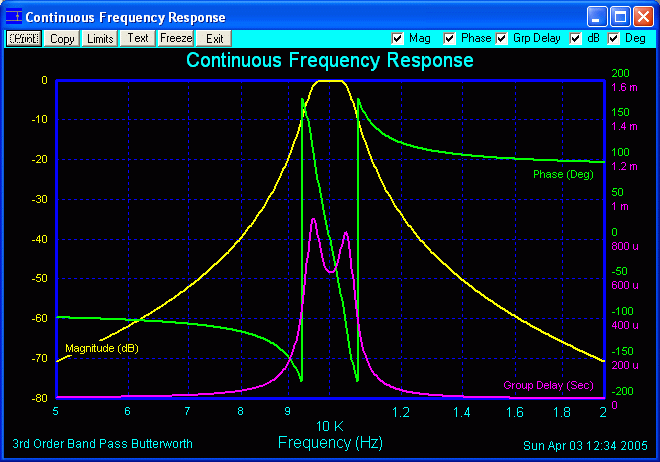This screenshot has width=660, height=462.
Task: Click the Exit button
Action: coord(214,38)
